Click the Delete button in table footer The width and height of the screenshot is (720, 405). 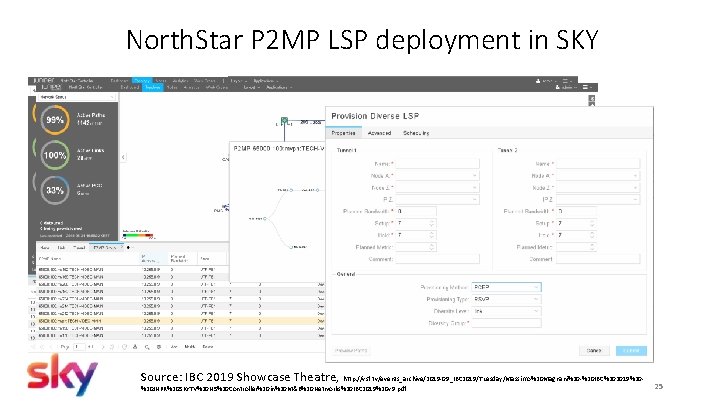208,347
